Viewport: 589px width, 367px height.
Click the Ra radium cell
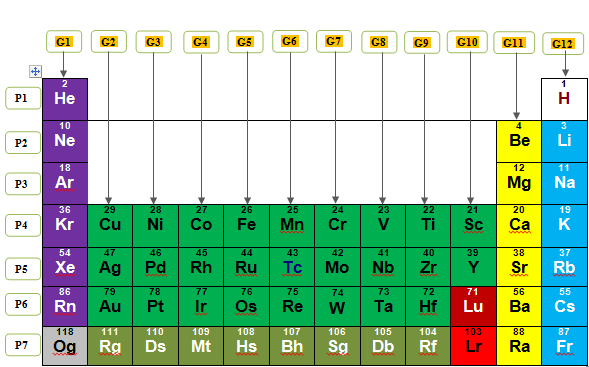(x=519, y=346)
